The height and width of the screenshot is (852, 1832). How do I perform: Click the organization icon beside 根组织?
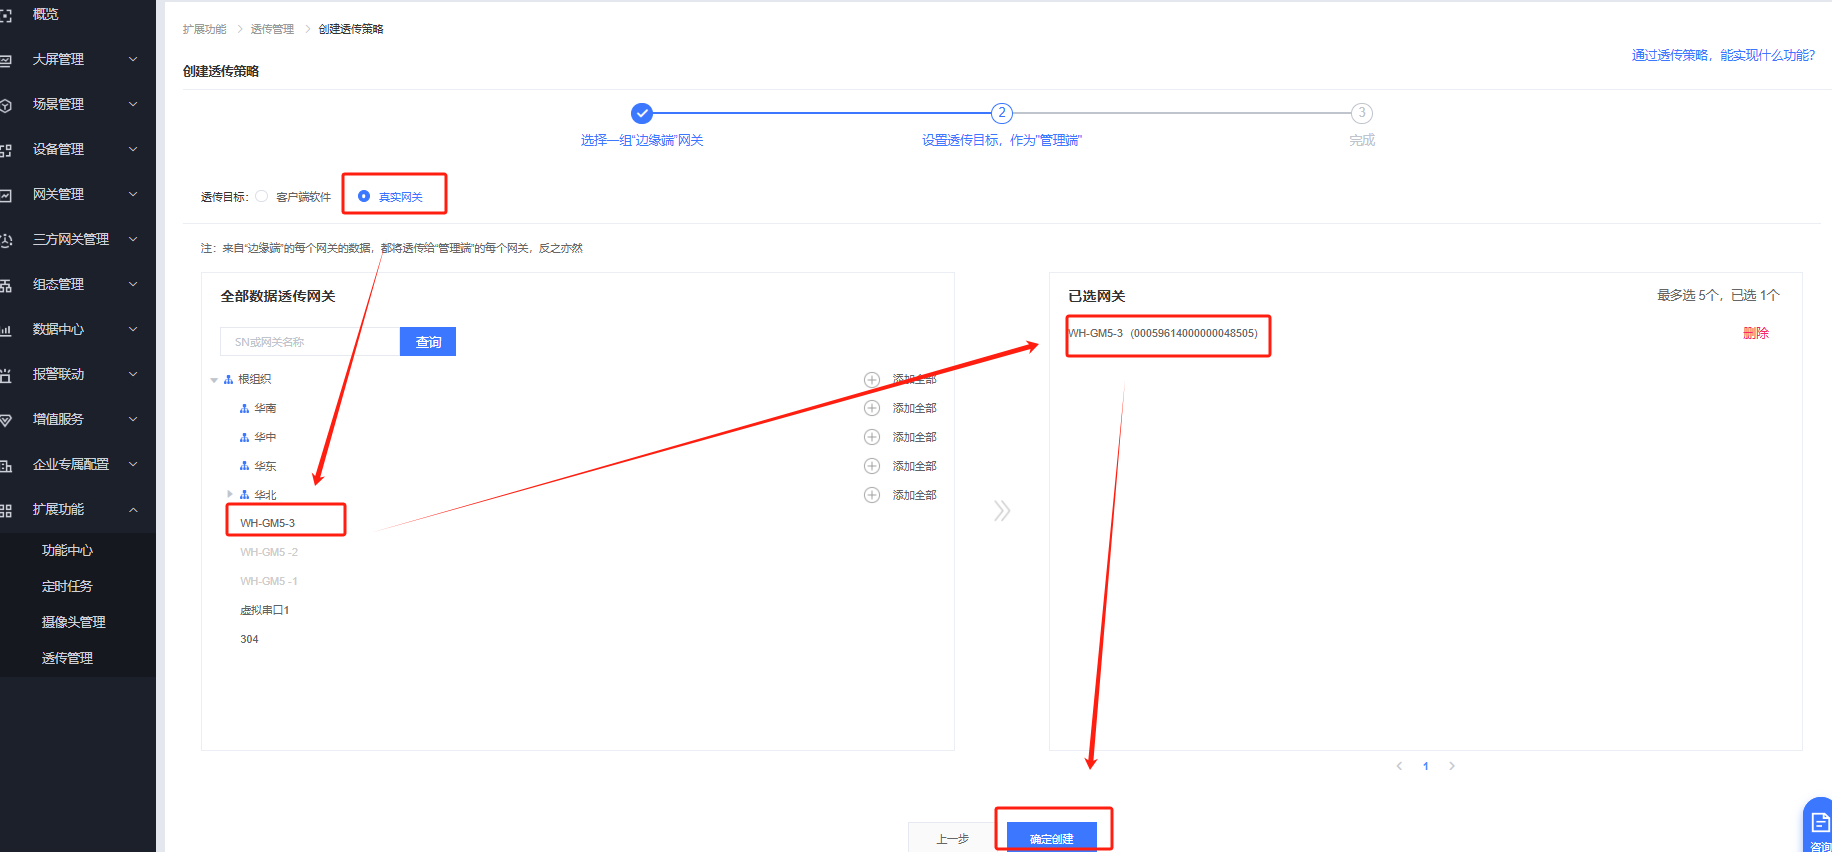(x=228, y=380)
